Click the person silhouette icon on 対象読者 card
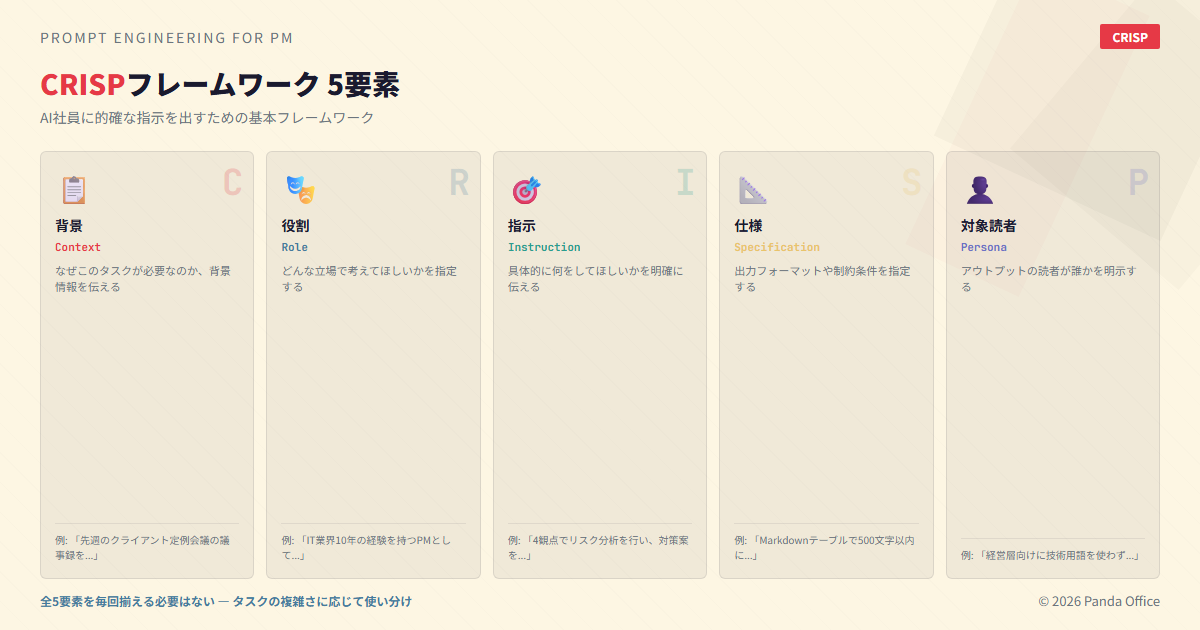1200x630 pixels. tap(979, 190)
